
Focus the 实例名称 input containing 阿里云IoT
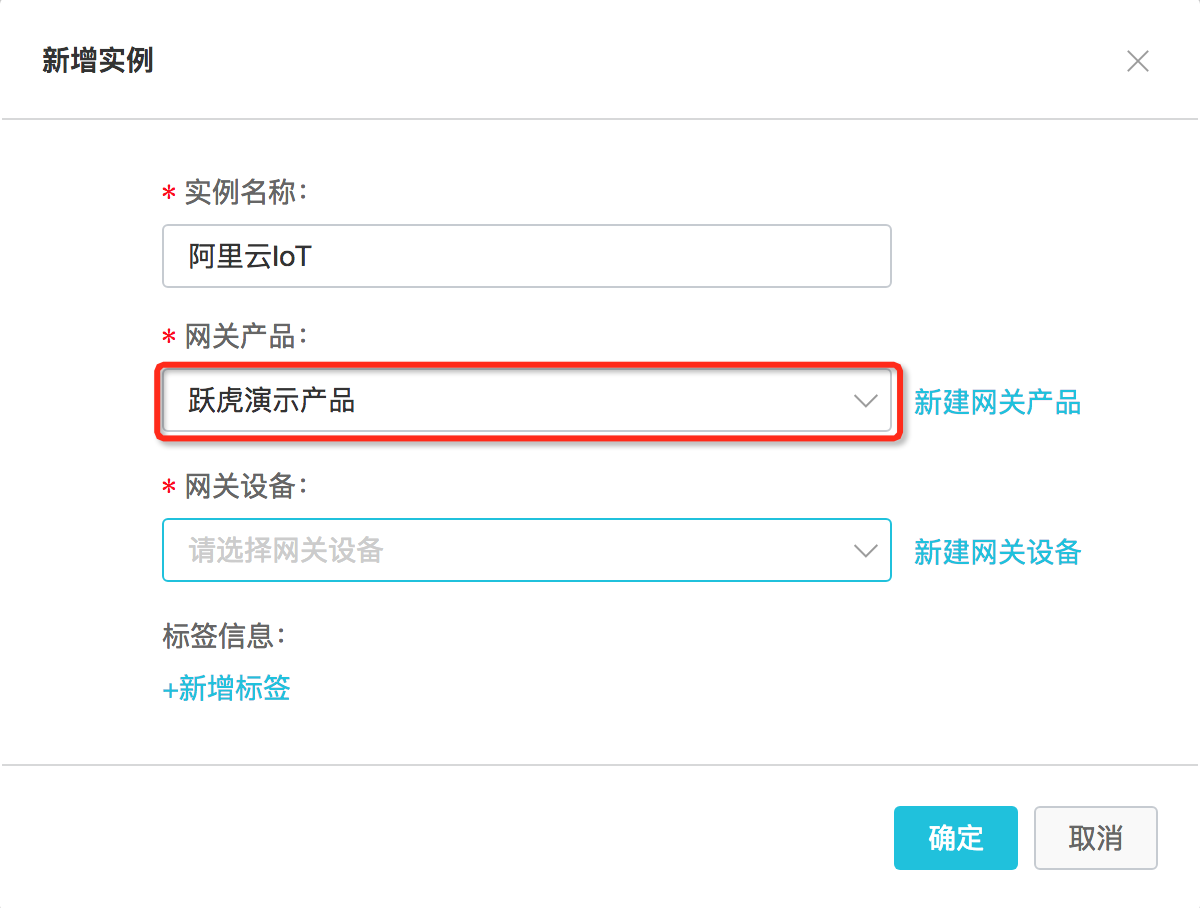(526, 256)
